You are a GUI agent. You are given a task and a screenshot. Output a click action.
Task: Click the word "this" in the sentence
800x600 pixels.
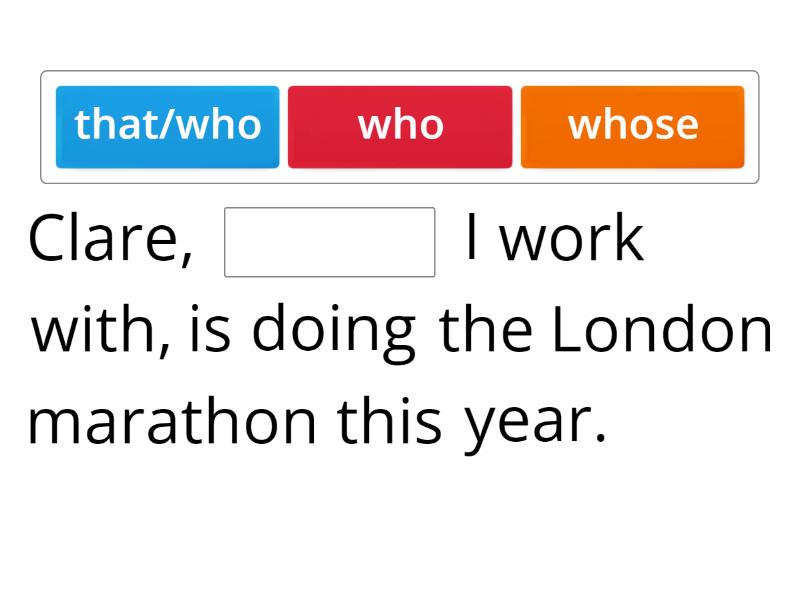pos(389,421)
